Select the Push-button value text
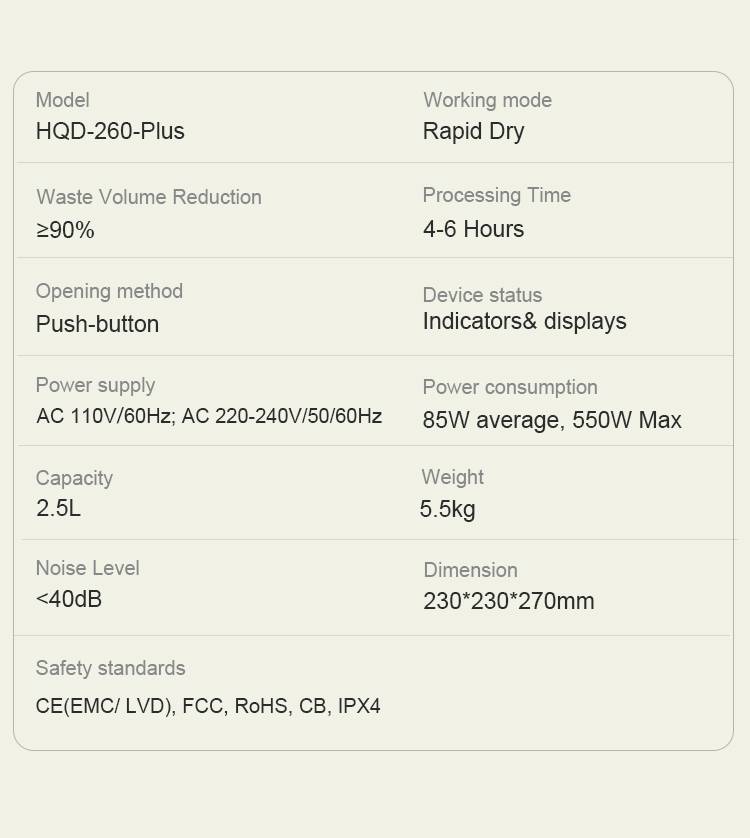This screenshot has width=750, height=838. [97, 324]
